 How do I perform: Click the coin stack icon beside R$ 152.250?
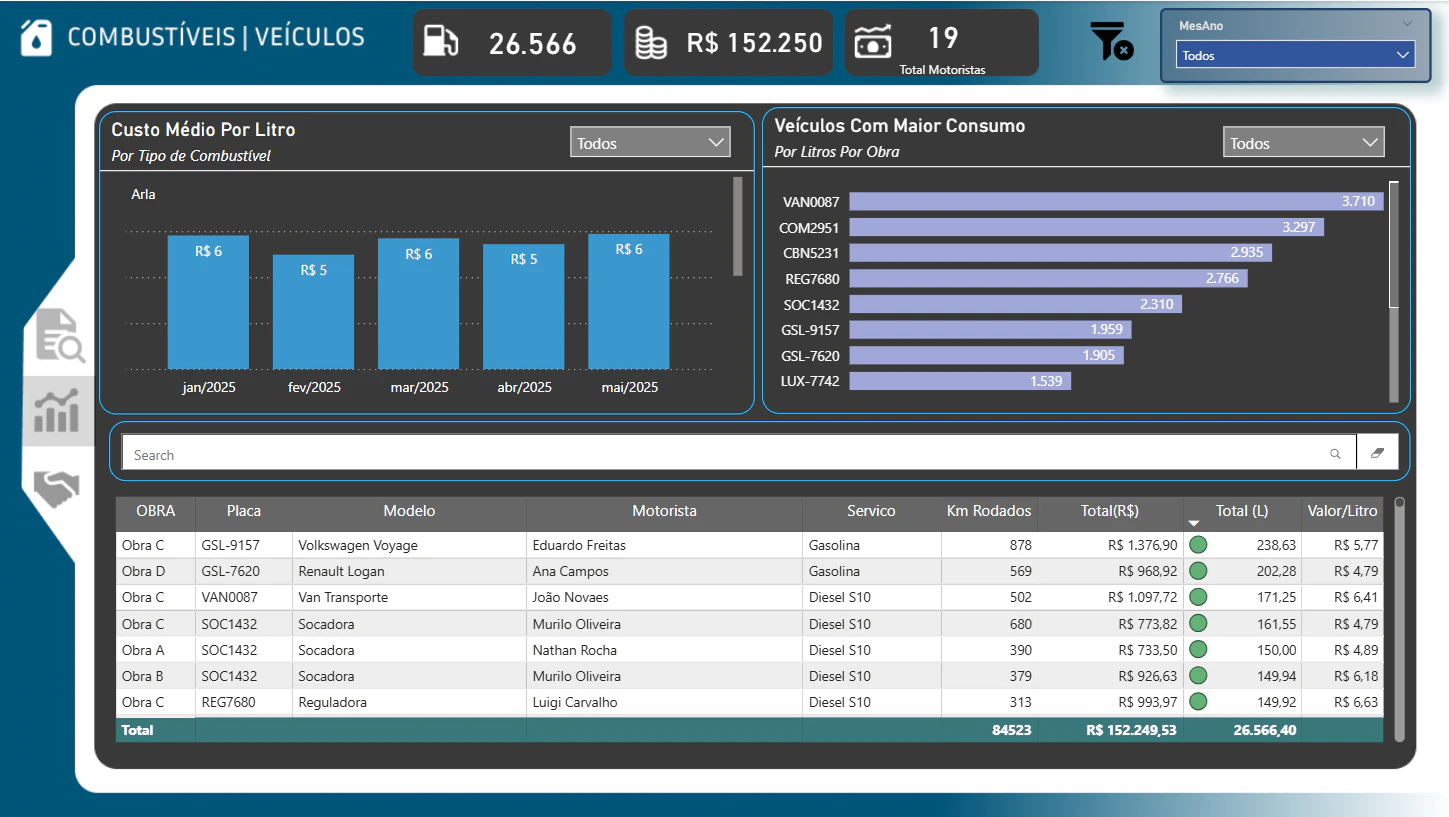pyautogui.click(x=652, y=42)
